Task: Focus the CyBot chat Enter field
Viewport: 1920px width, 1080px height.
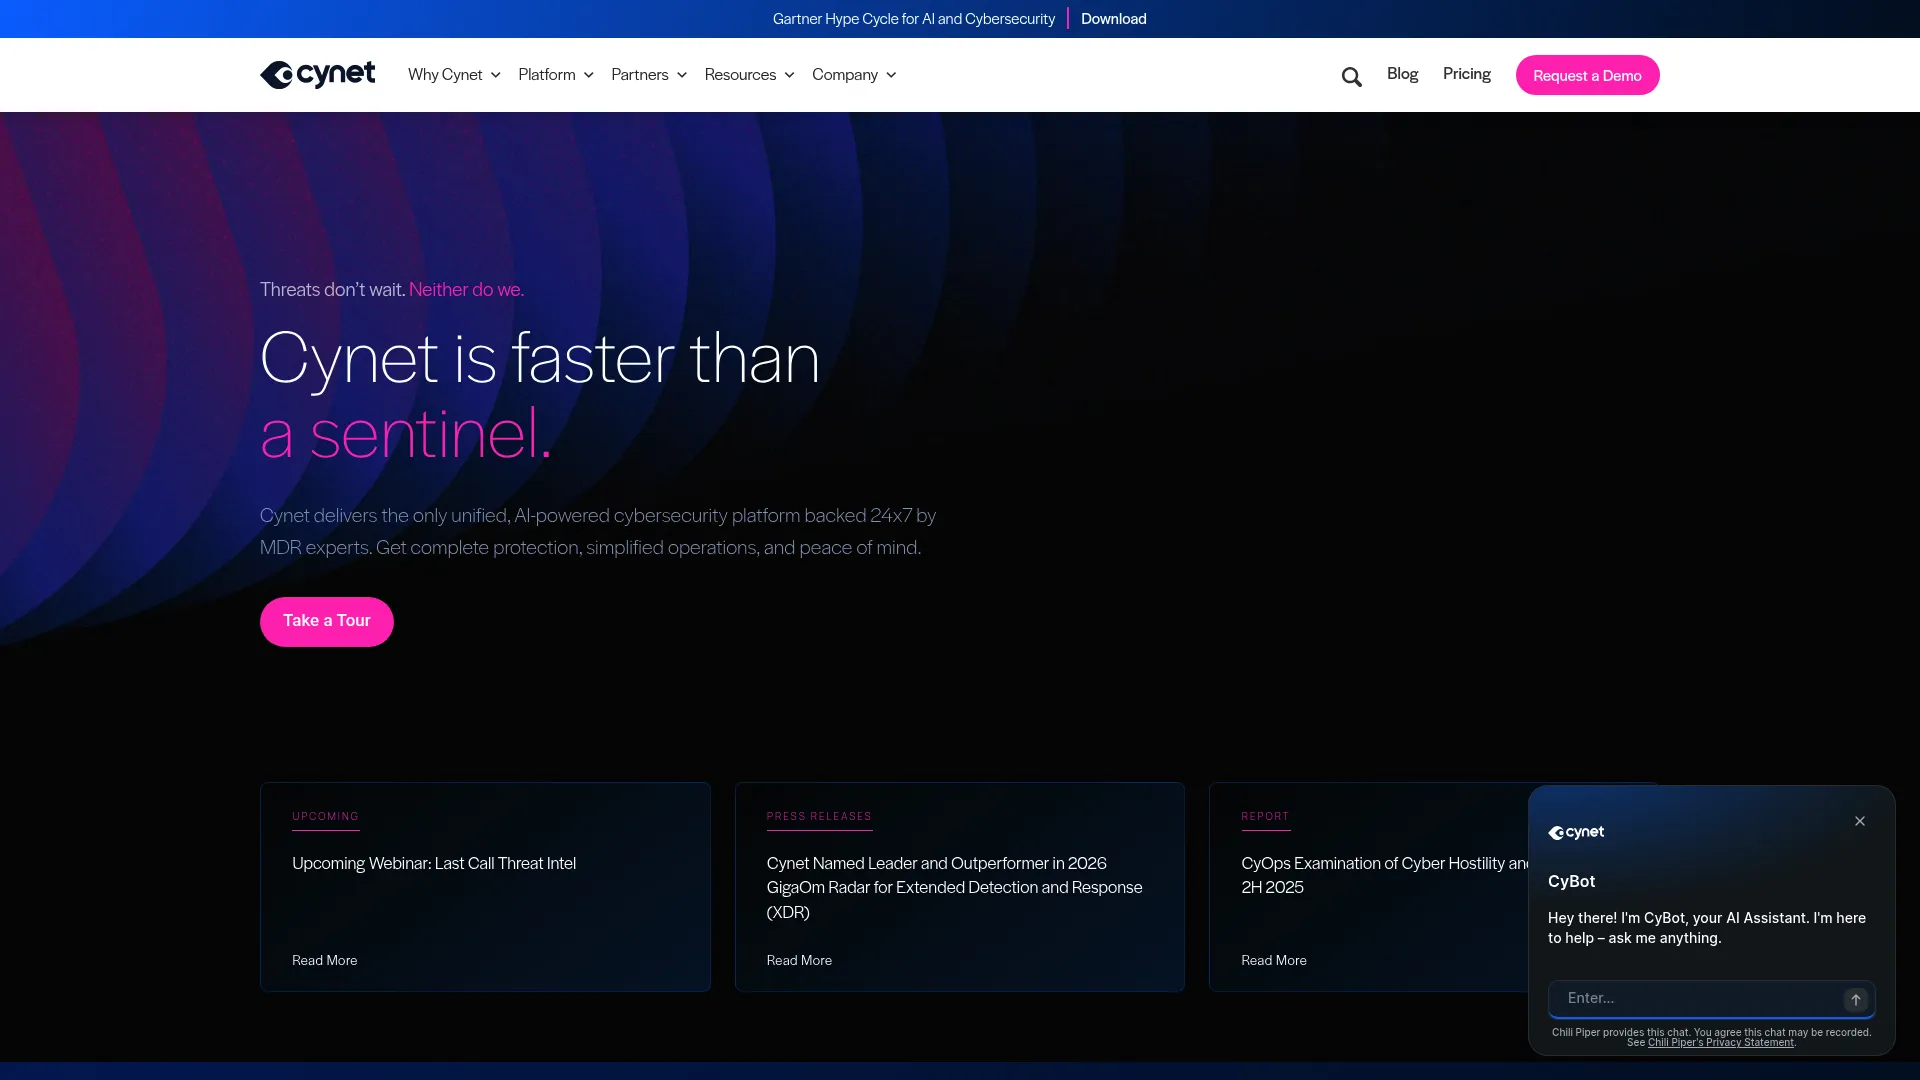Action: [1711, 999]
